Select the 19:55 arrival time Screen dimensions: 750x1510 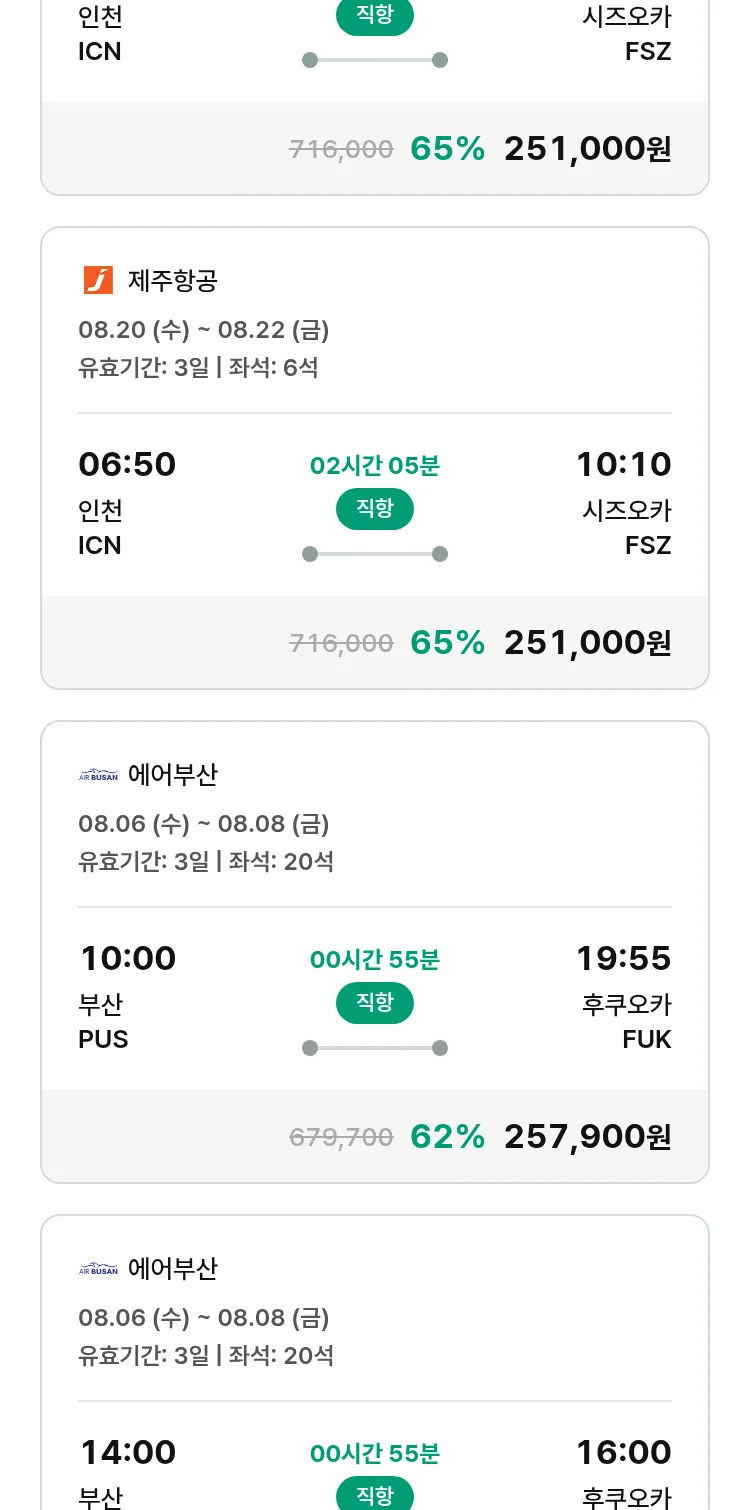[623, 959]
